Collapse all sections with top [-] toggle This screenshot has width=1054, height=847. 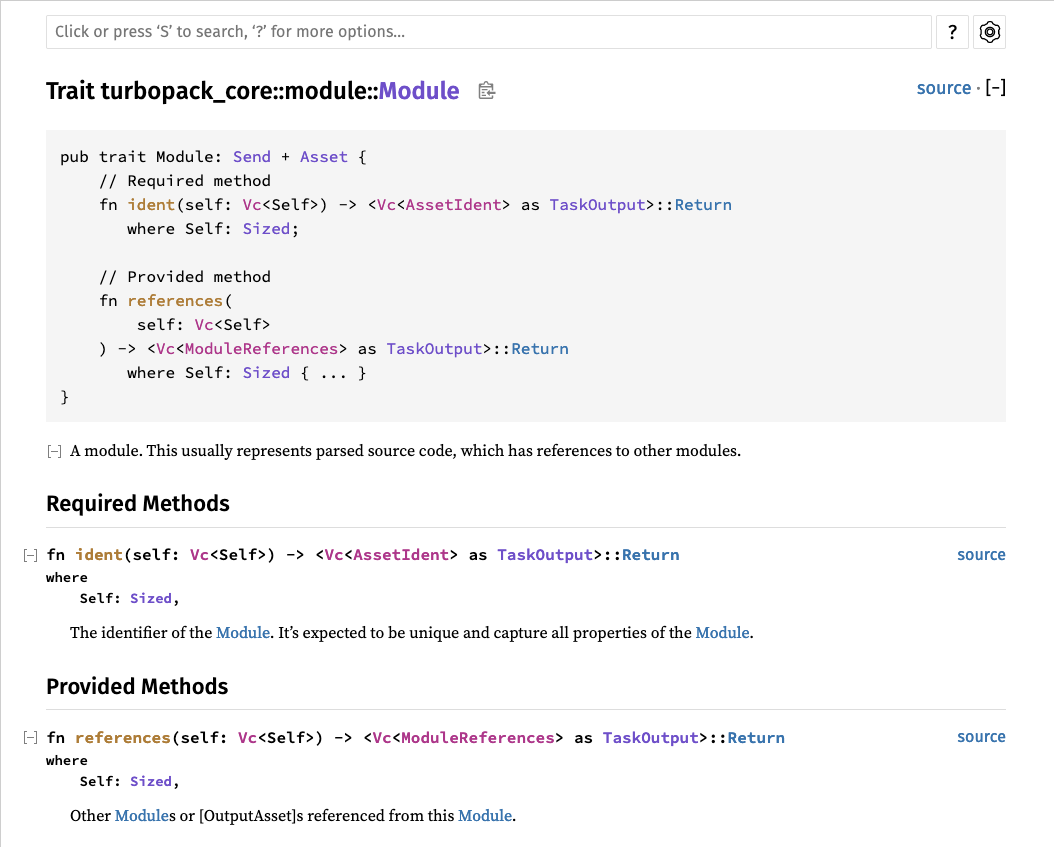click(x=996, y=88)
